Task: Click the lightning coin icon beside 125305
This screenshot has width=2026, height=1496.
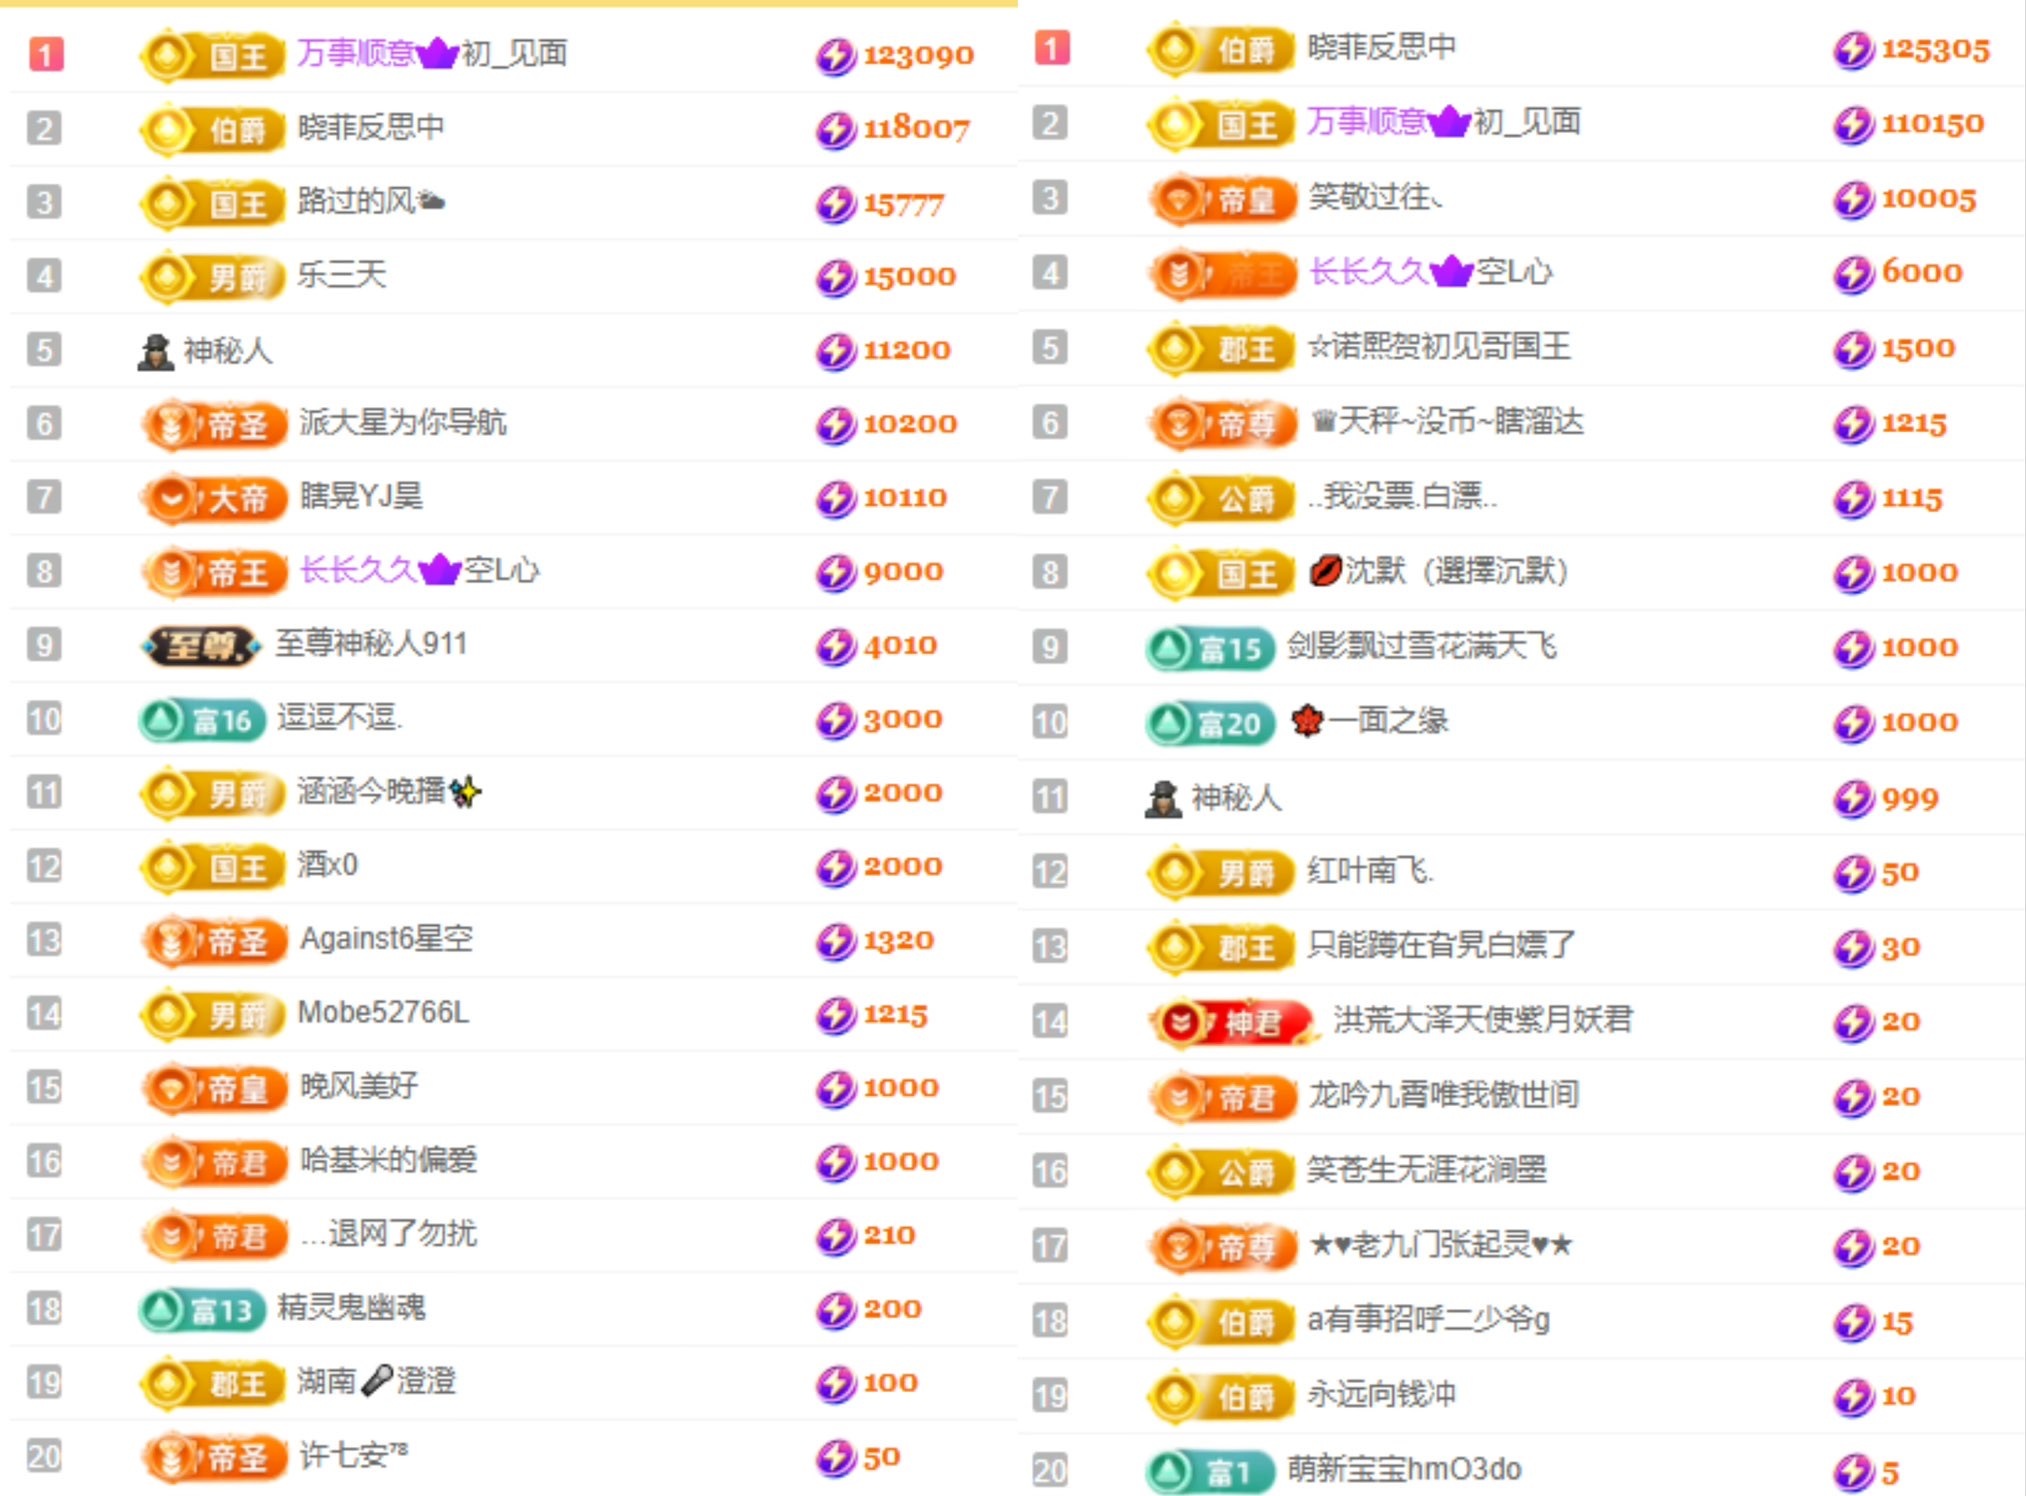Action: pos(1852,50)
